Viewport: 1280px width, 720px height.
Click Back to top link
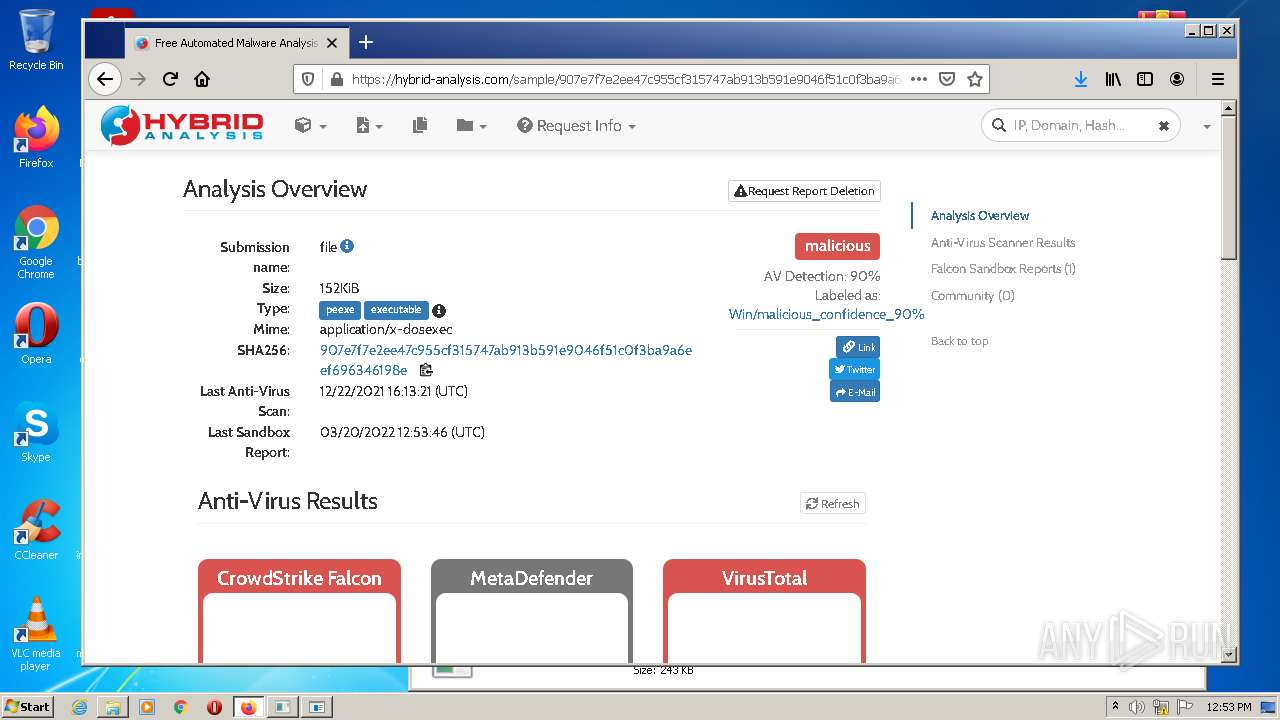(959, 341)
